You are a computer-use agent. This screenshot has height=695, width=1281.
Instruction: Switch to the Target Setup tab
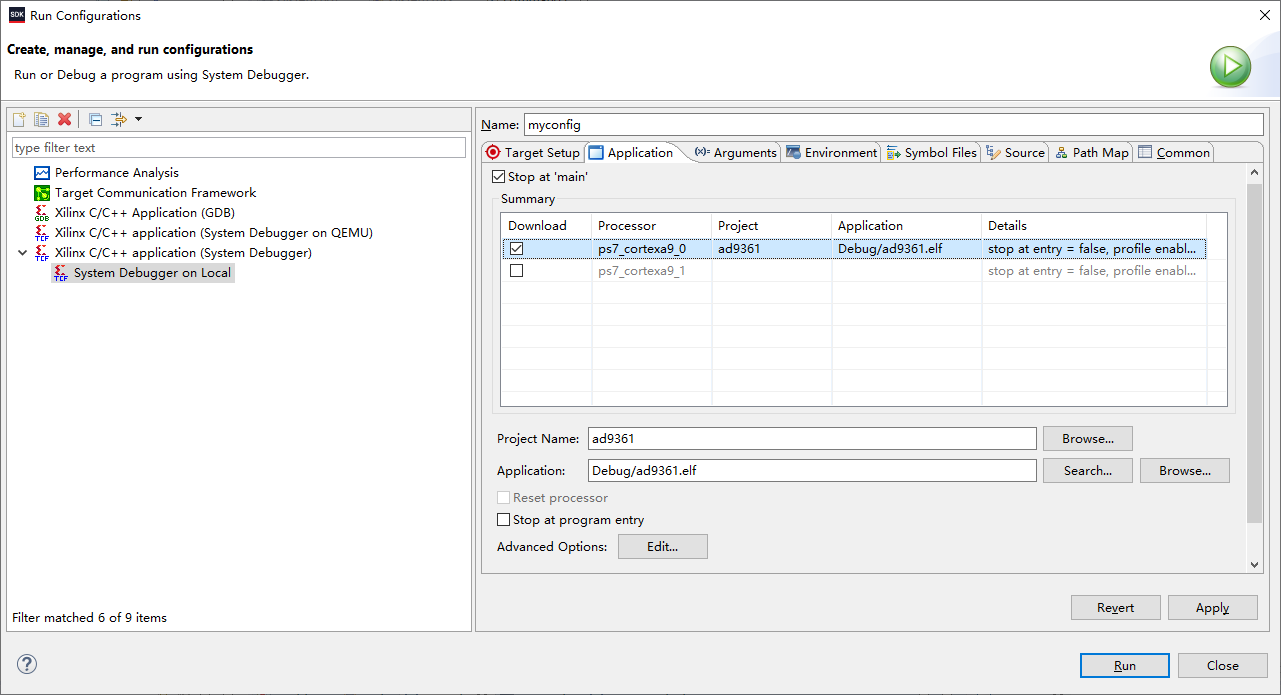coord(532,152)
